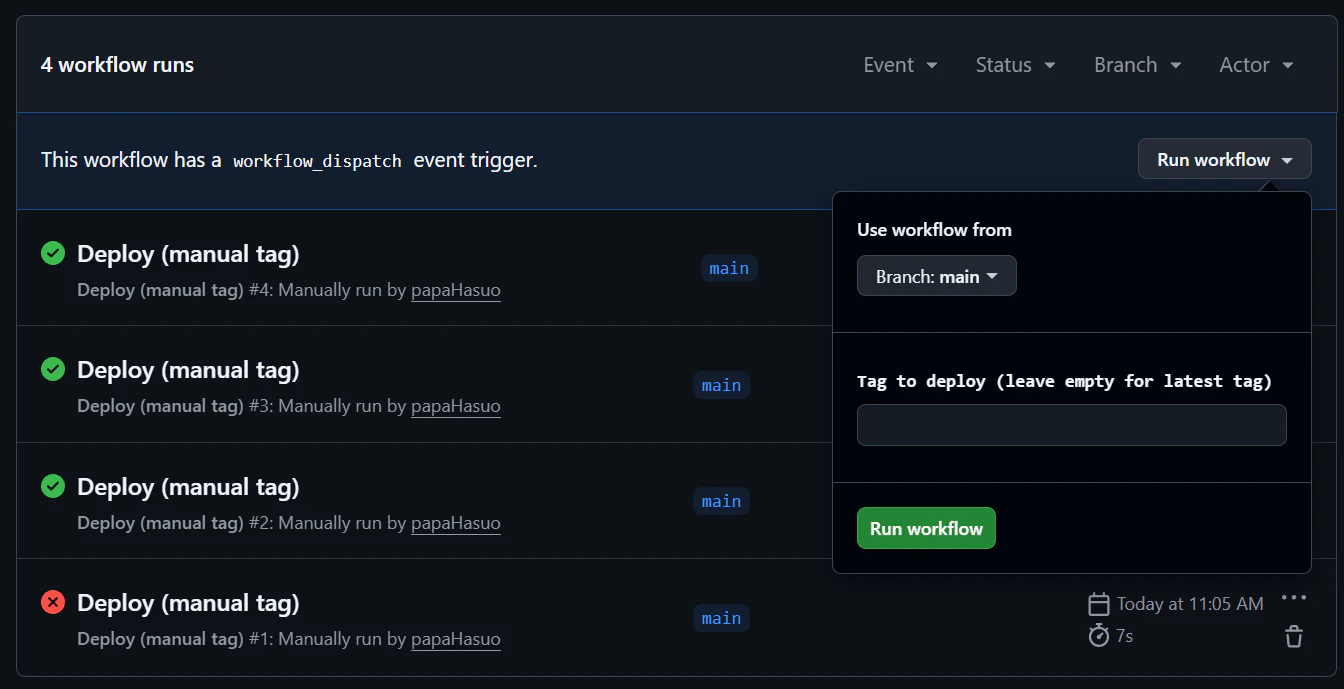Viewport: 1344px width, 689px height.
Task: Open papaHasuo profile link in run #1
Action: point(456,639)
